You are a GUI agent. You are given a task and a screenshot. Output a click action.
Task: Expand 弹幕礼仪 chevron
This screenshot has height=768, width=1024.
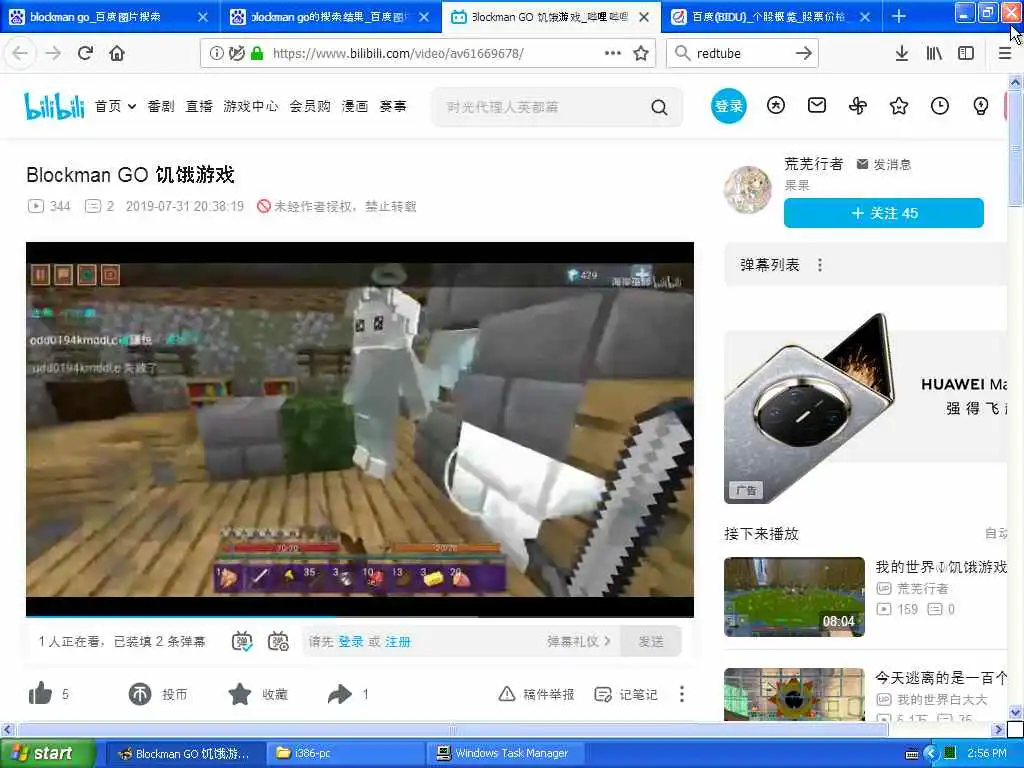pos(607,641)
